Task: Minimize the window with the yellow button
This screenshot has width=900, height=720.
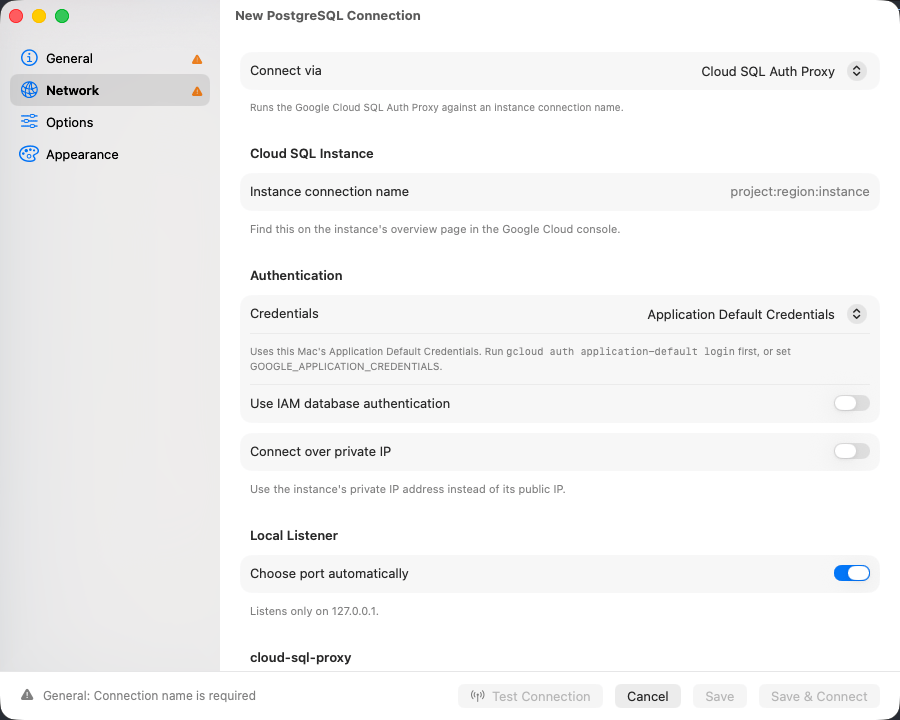Action: click(39, 16)
